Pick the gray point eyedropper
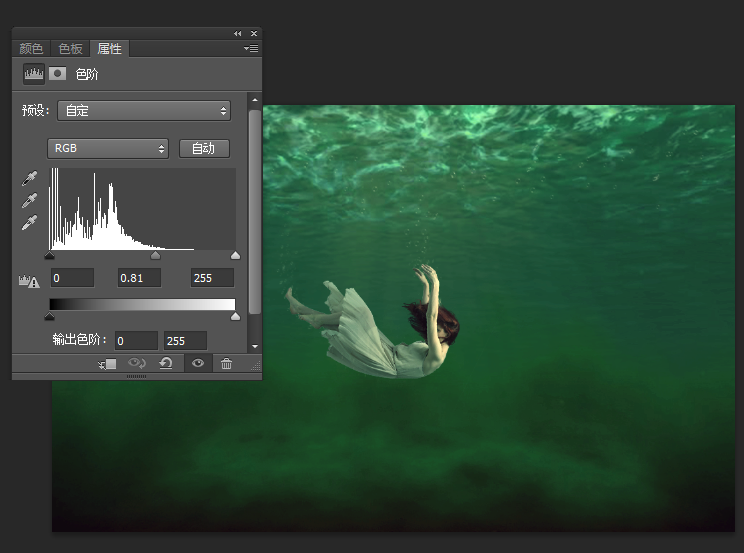The width and height of the screenshot is (744, 553). [29, 201]
